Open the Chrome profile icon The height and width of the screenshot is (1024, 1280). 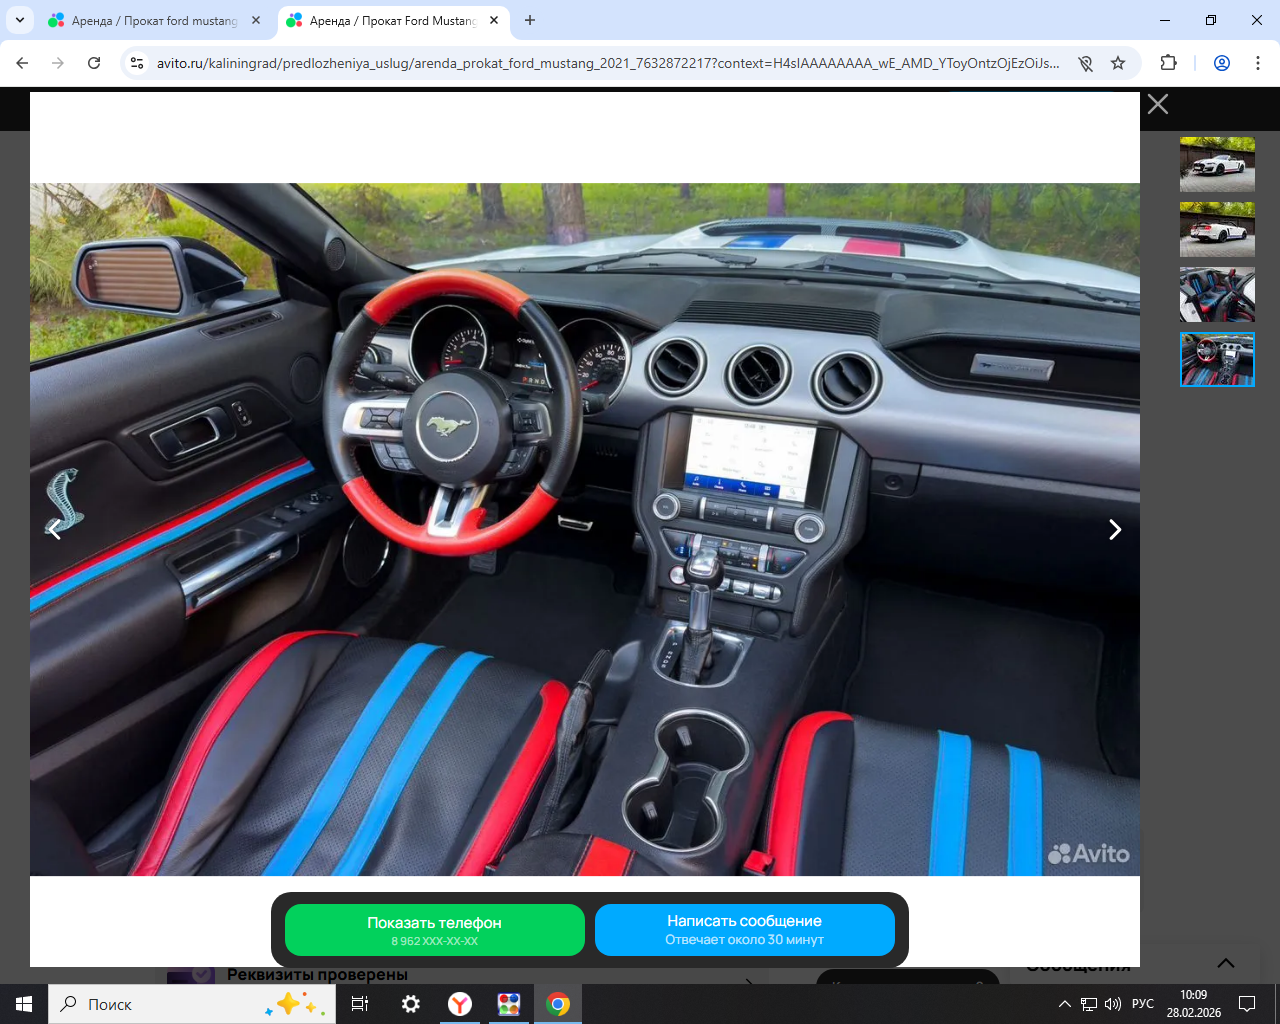(1222, 63)
